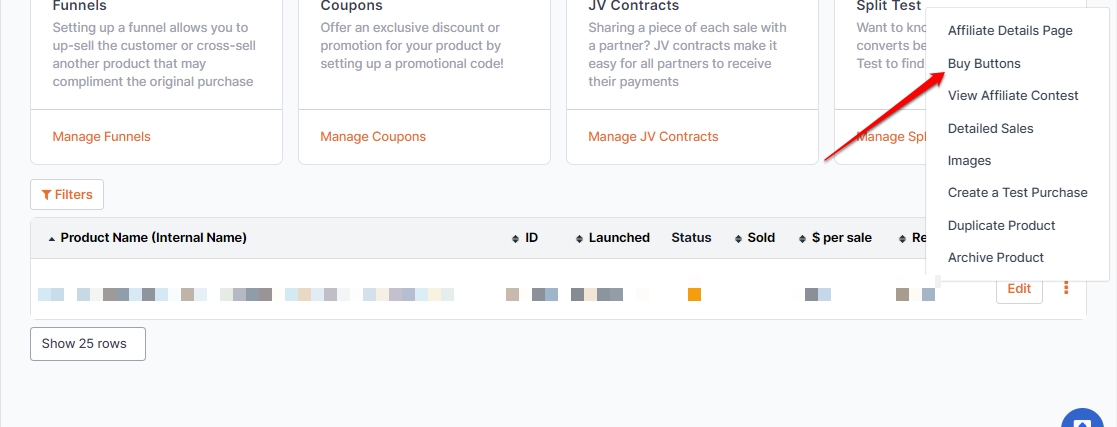
Task: Open the Show 25 rows selector
Action: [88, 344]
